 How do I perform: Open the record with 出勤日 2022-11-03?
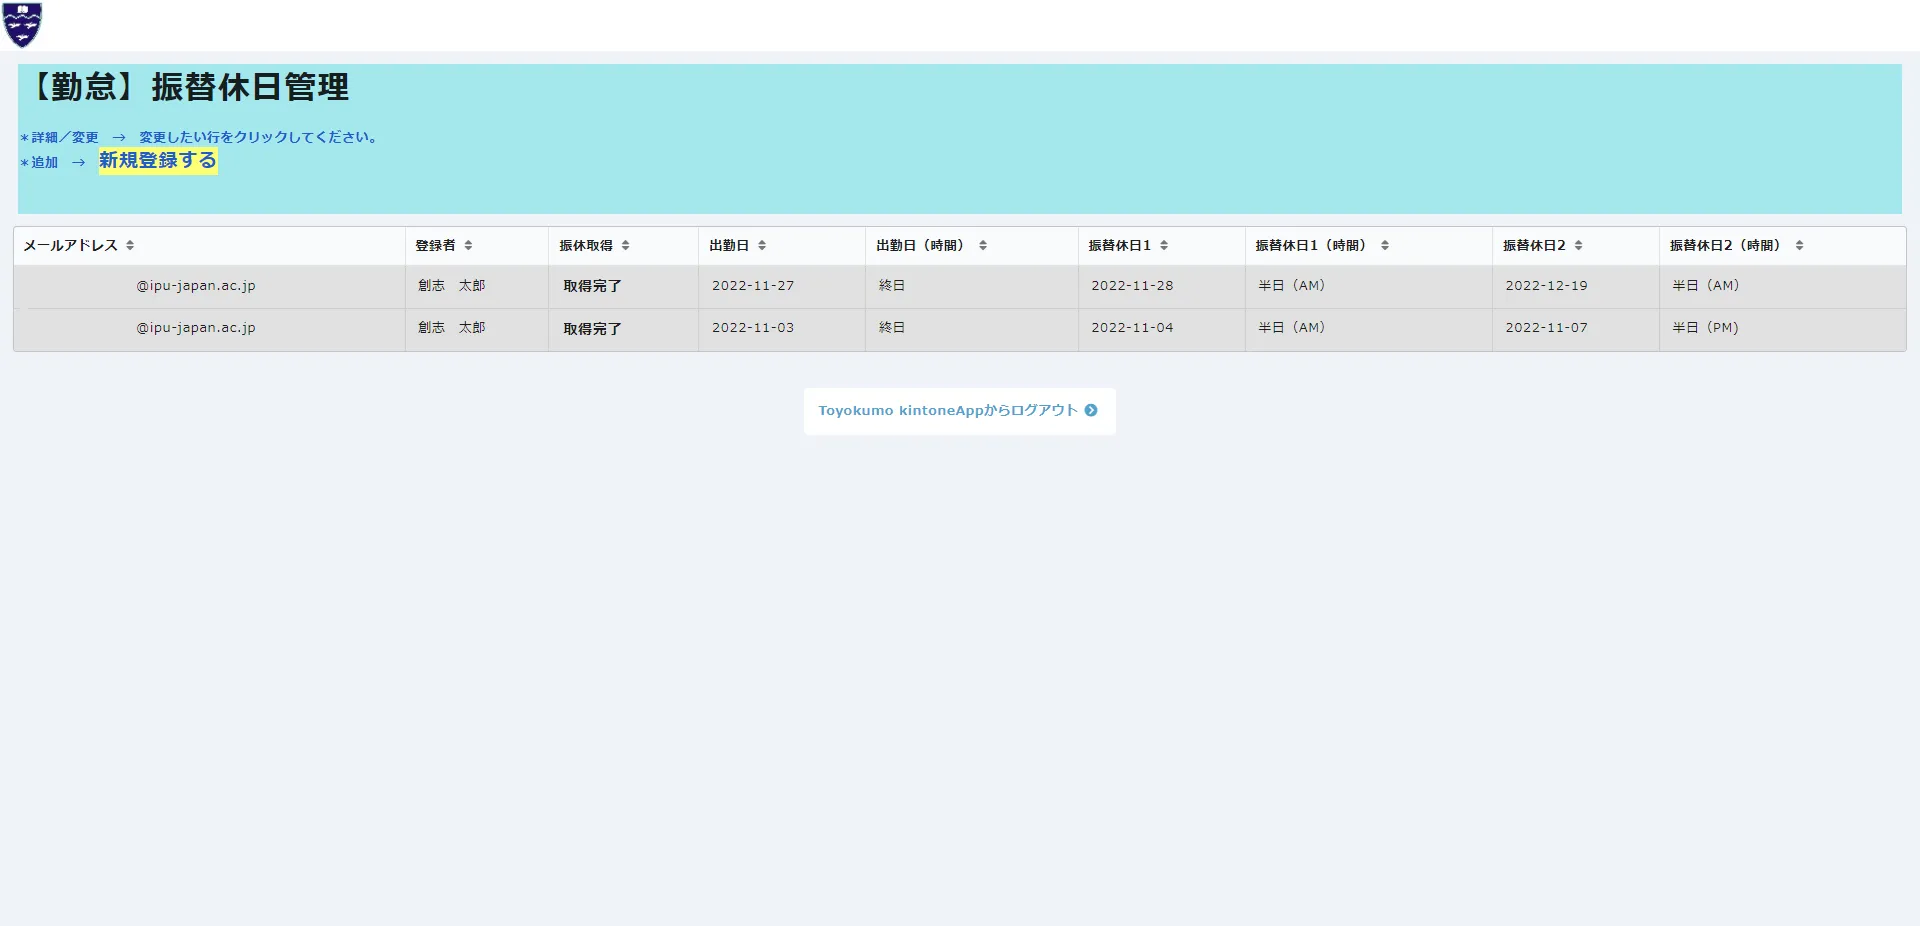(x=753, y=328)
